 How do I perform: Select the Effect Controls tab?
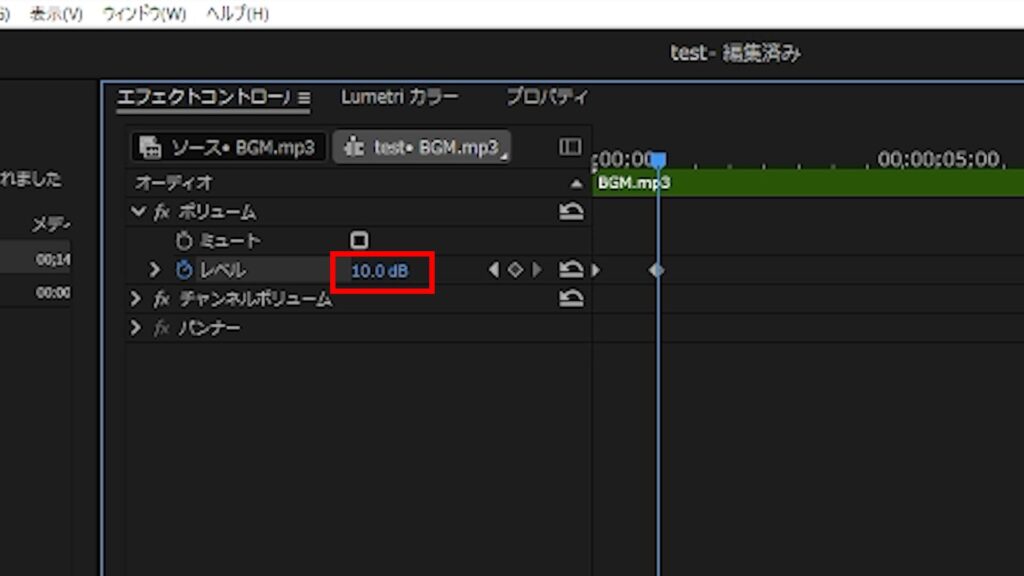tap(203, 97)
